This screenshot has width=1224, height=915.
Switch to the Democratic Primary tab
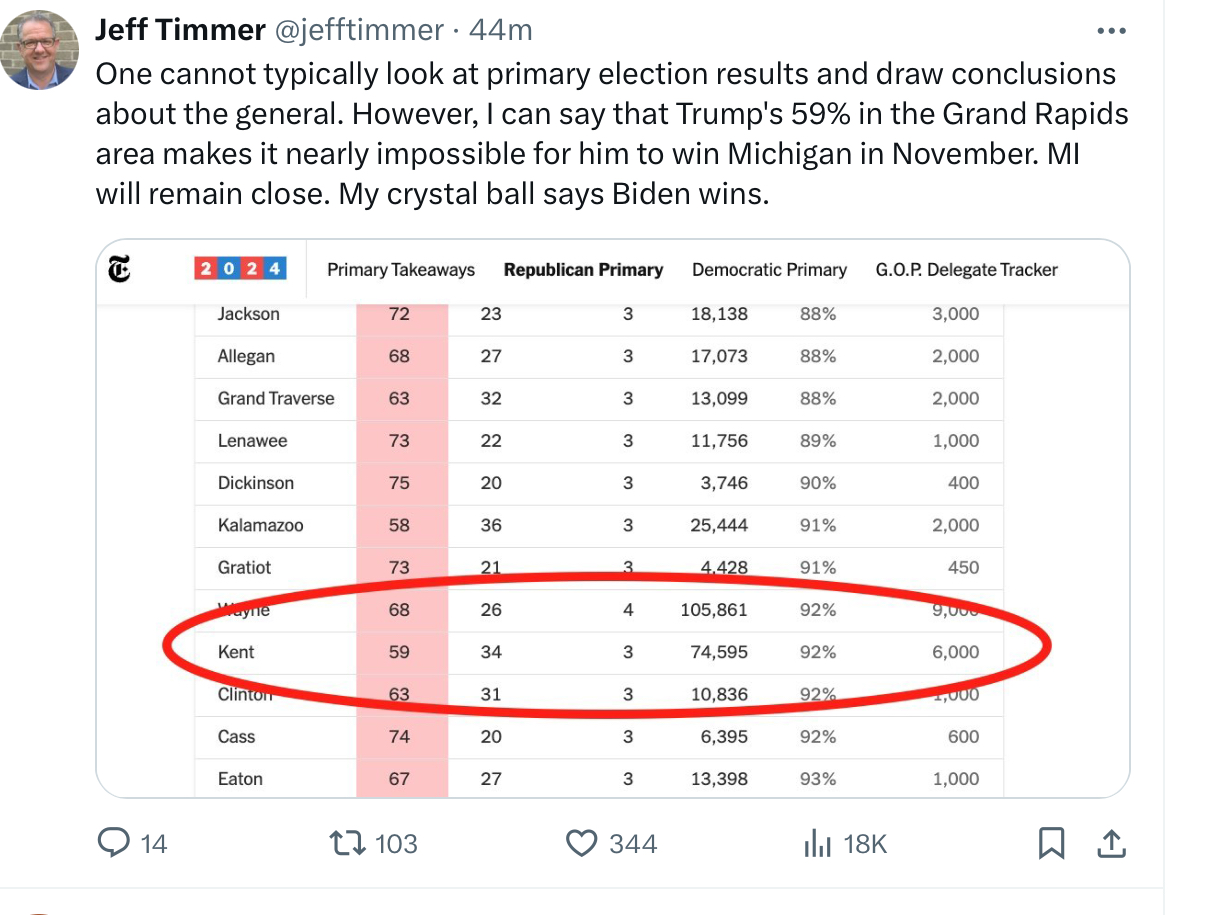pyautogui.click(x=769, y=270)
